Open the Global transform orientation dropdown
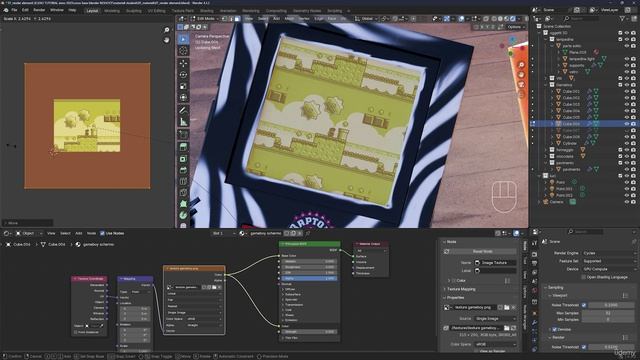Viewport: 640px width, 360px height. (366, 18)
